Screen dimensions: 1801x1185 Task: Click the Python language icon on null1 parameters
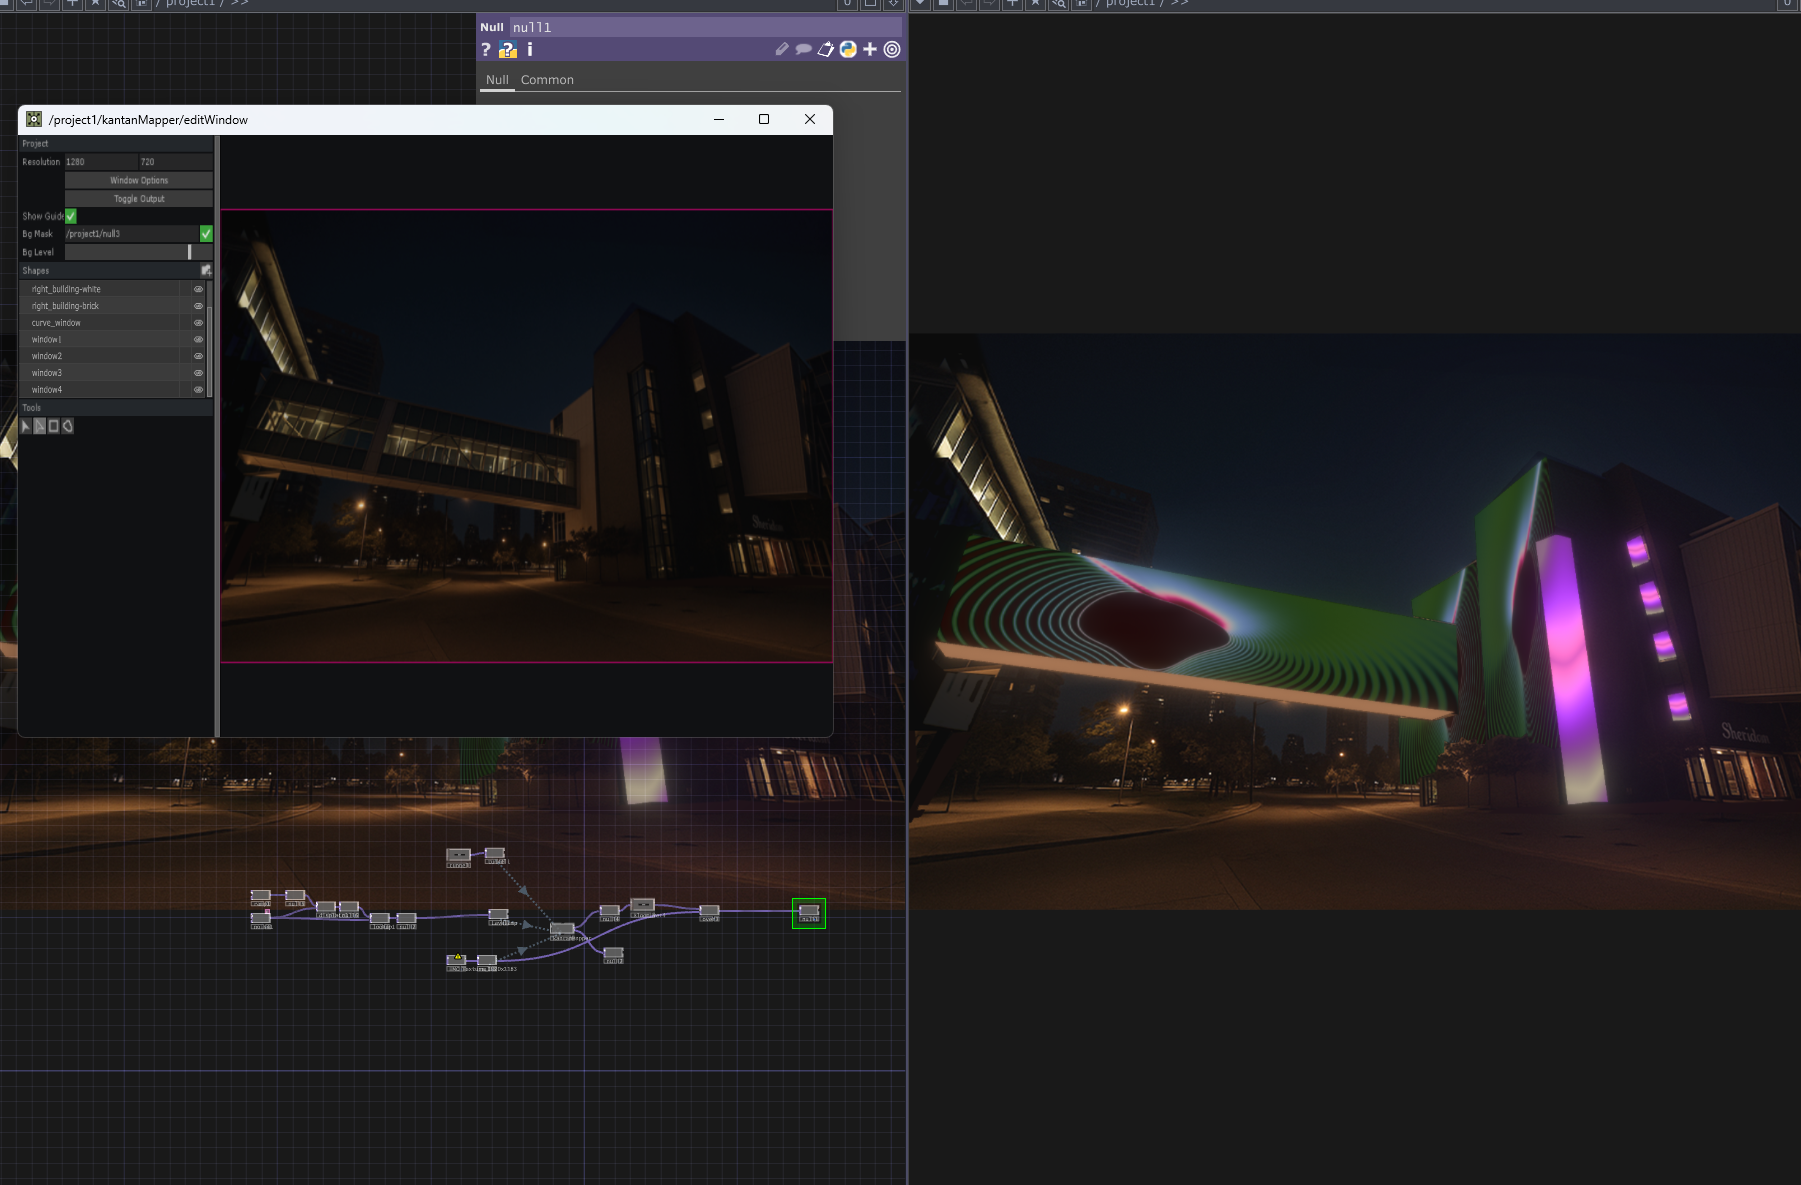click(x=848, y=49)
